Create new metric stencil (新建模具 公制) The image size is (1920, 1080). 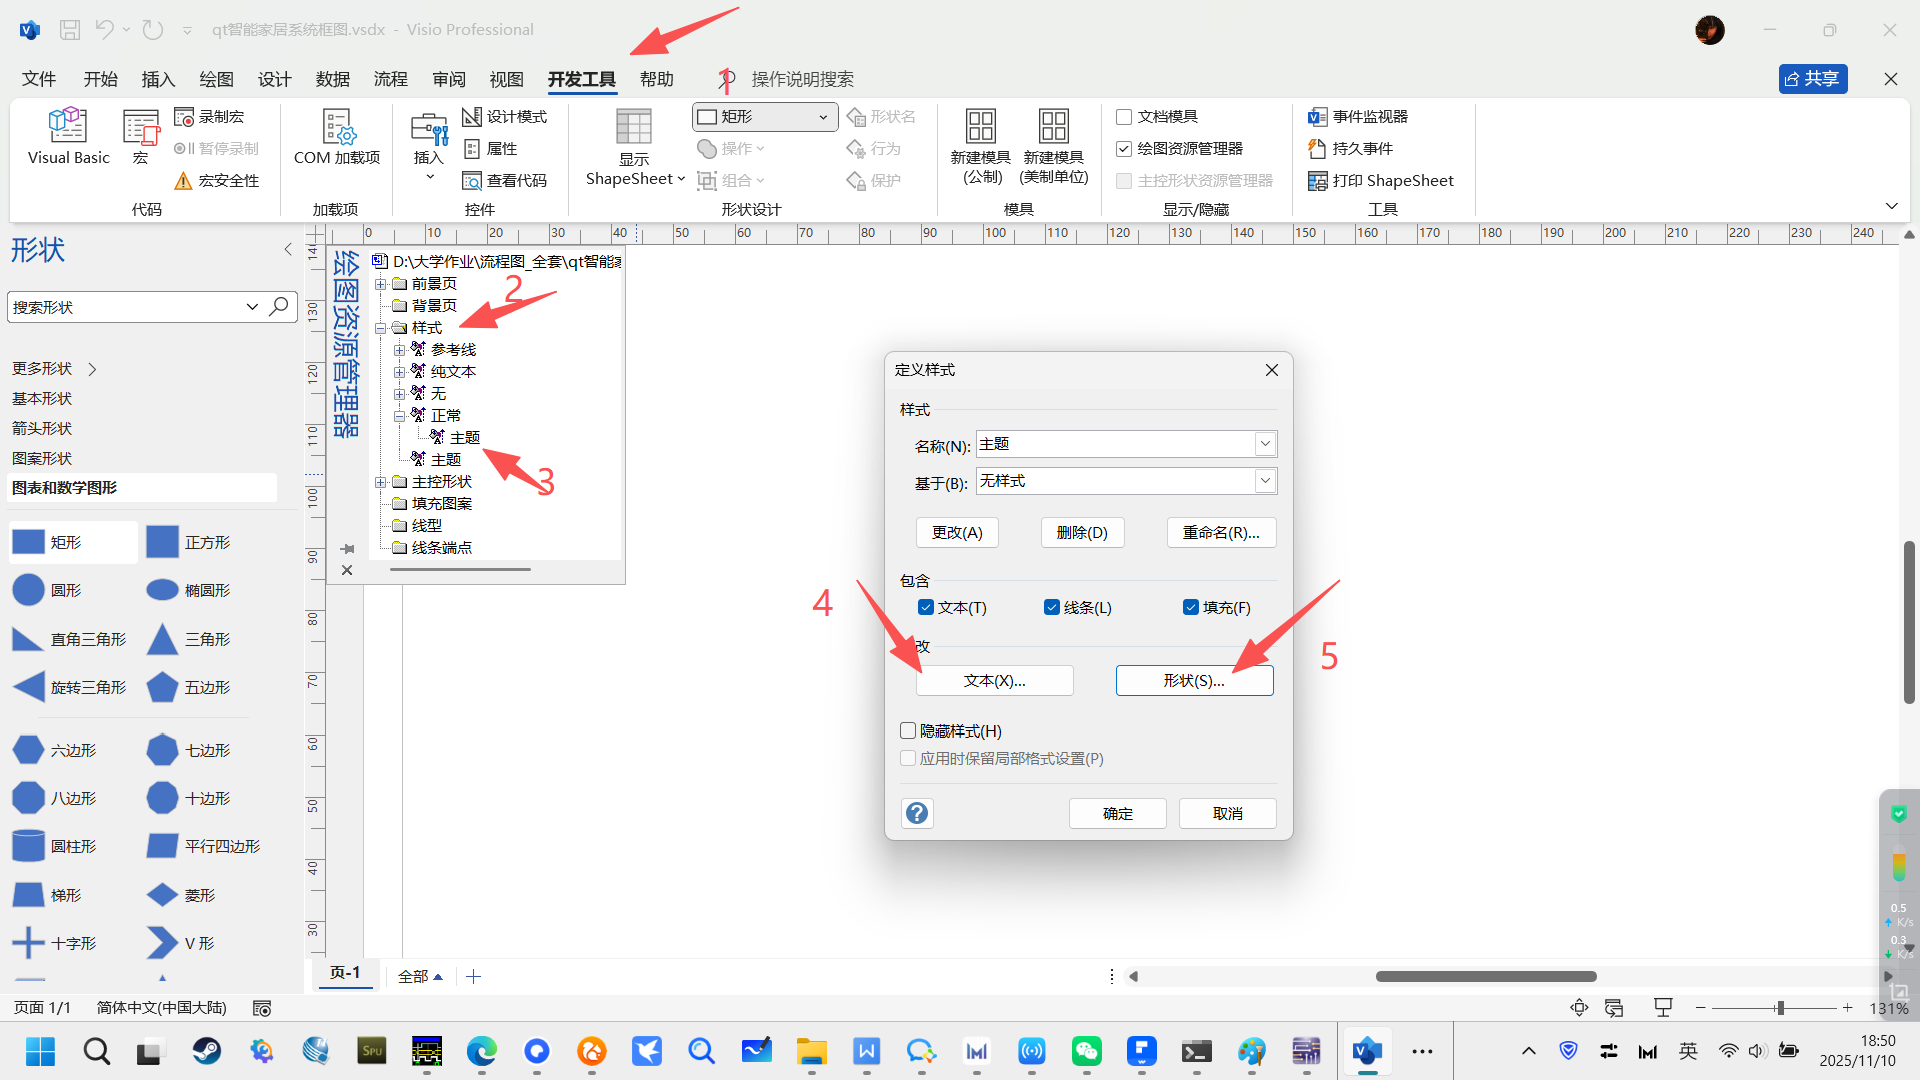click(980, 127)
